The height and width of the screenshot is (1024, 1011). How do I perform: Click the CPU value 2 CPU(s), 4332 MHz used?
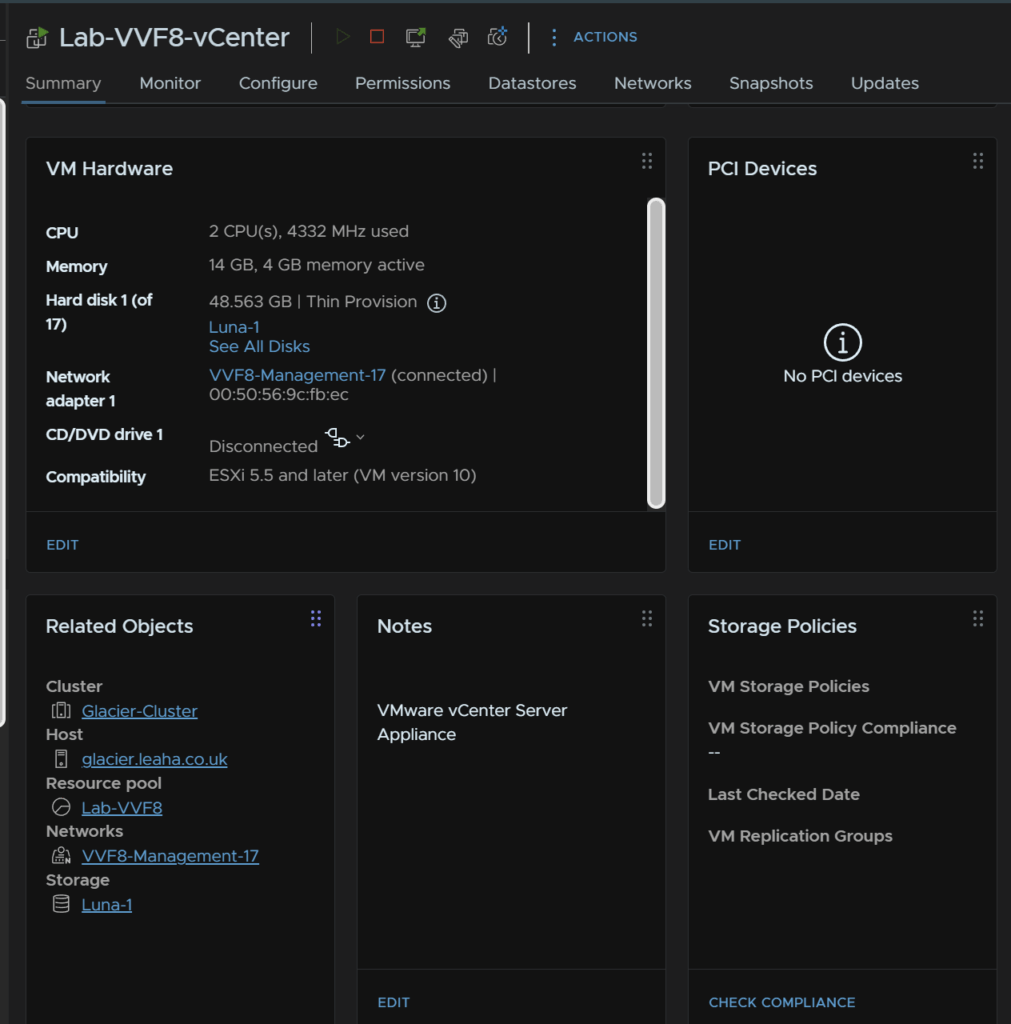tap(309, 231)
